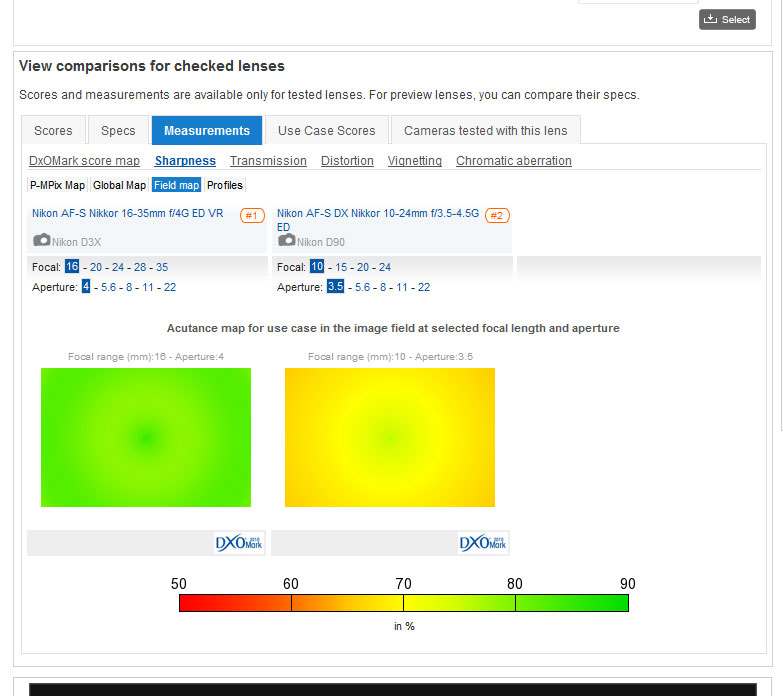
Task: Click the 'in %' scale unit label
Action: 404,626
